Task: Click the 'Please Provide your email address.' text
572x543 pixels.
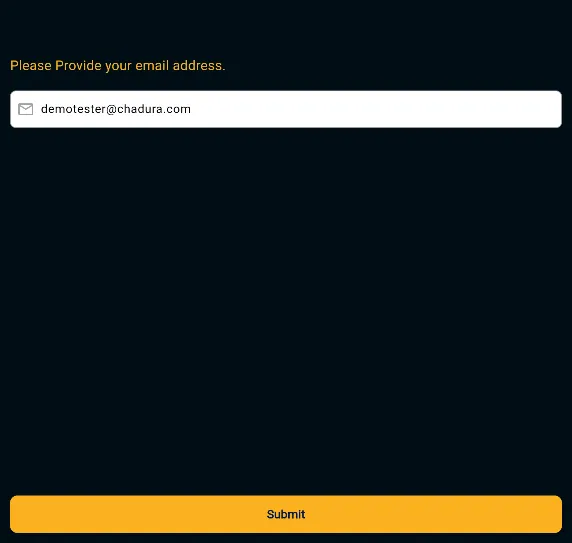Action: [x=117, y=66]
